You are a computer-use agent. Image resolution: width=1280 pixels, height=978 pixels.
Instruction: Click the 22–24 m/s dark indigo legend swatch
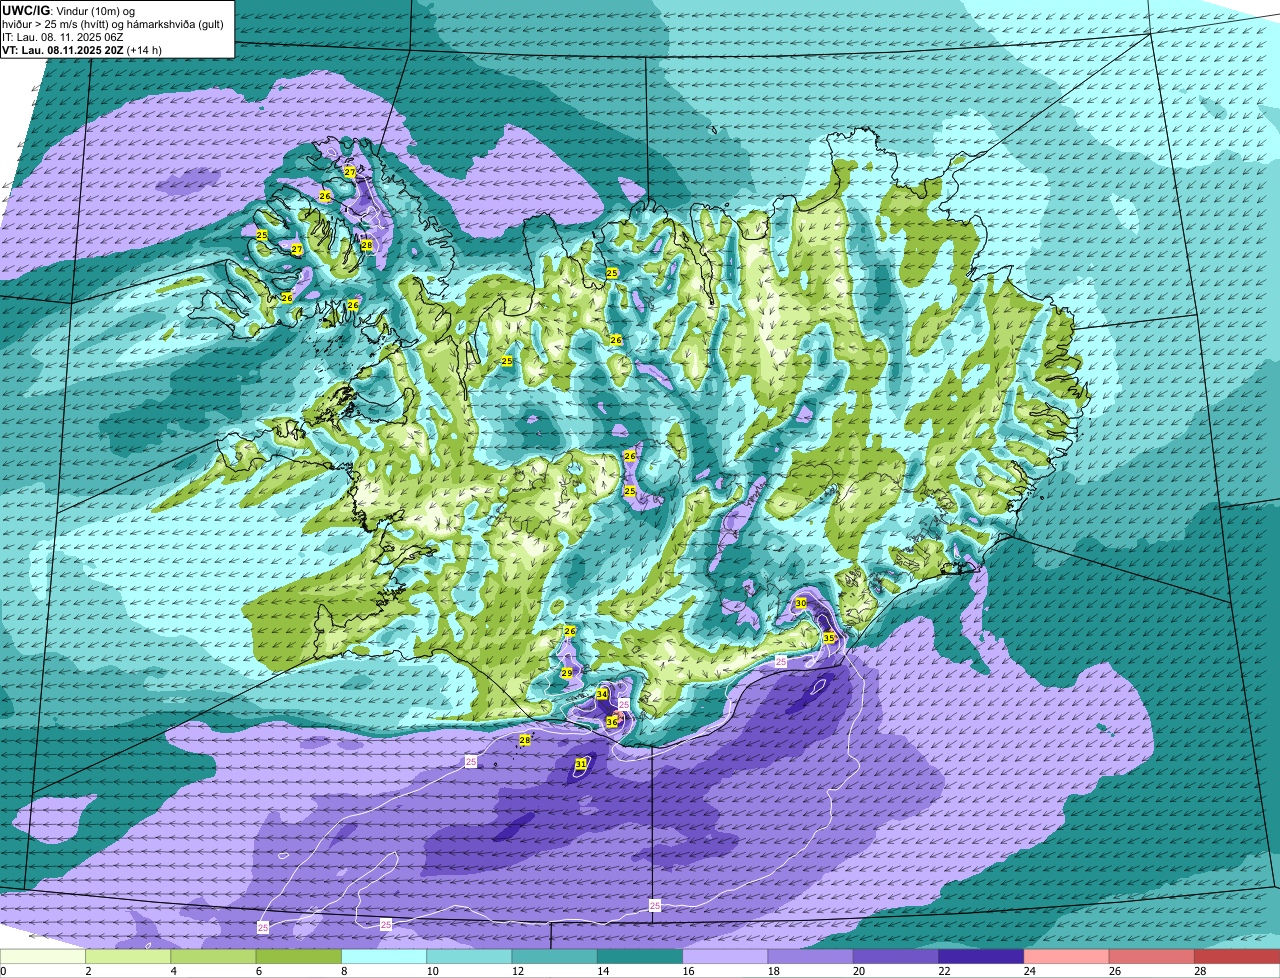click(x=981, y=957)
